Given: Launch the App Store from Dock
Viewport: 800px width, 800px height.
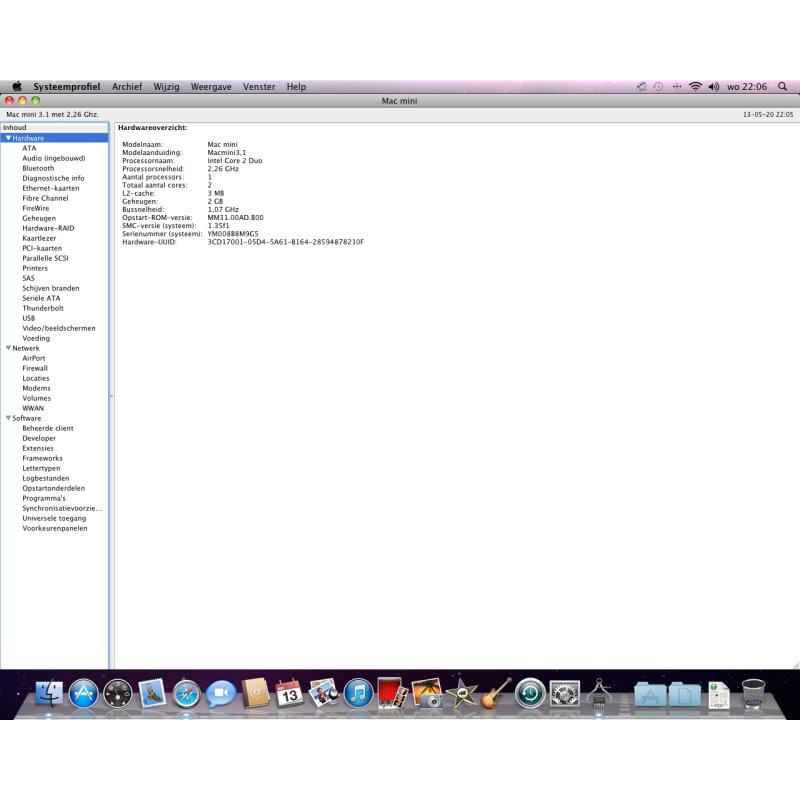Looking at the screenshot, I should [x=83, y=693].
